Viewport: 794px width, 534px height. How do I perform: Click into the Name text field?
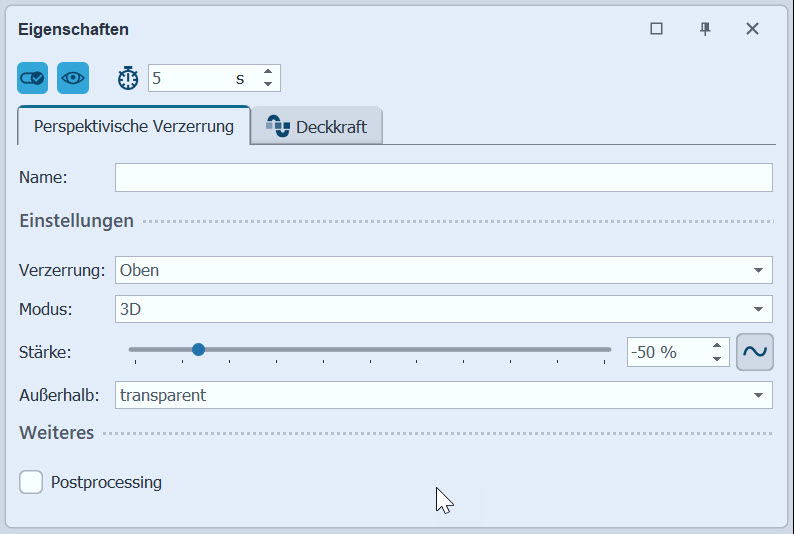pyautogui.click(x=444, y=177)
